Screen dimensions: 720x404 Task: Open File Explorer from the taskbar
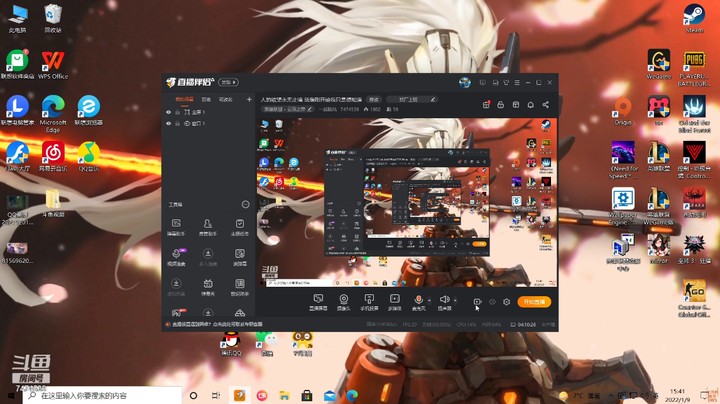coord(284,395)
